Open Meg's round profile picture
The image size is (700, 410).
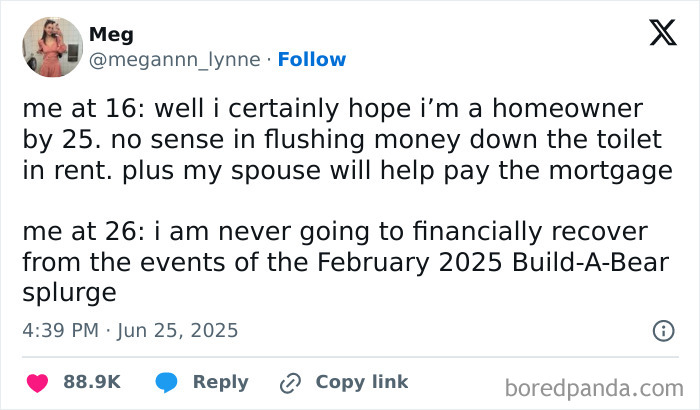pos(53,47)
